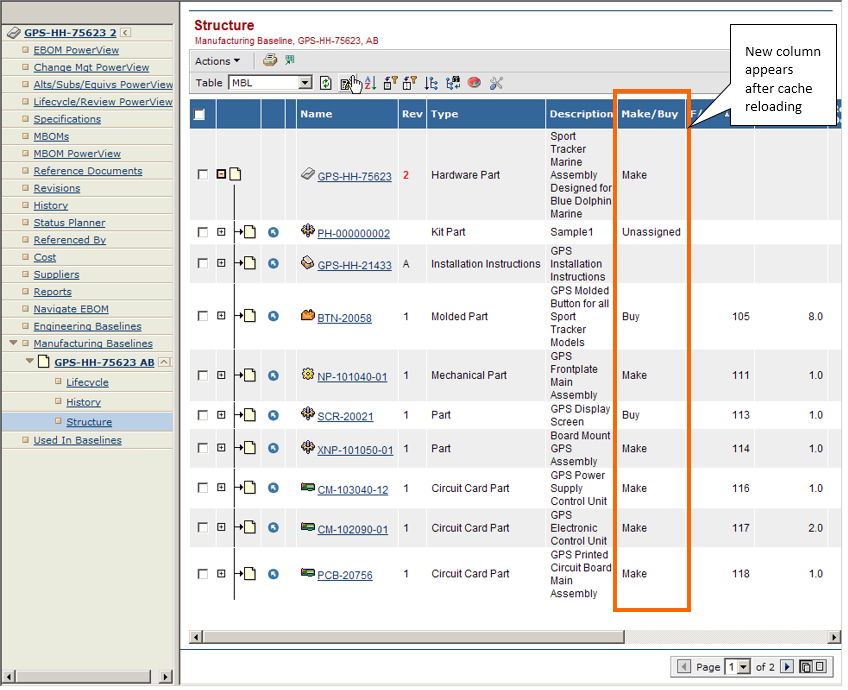
Task: Click the printer icon in the toolbar
Action: tap(269, 60)
